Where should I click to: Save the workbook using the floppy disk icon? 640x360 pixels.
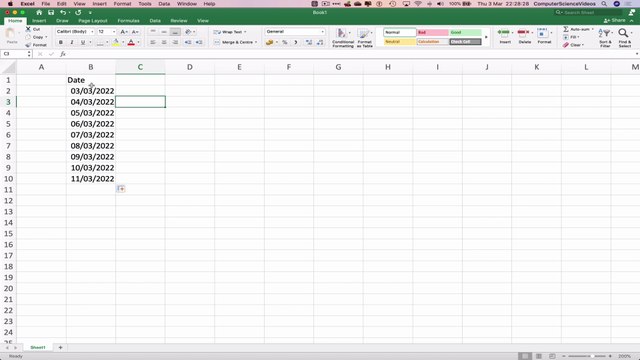(x=51, y=13)
